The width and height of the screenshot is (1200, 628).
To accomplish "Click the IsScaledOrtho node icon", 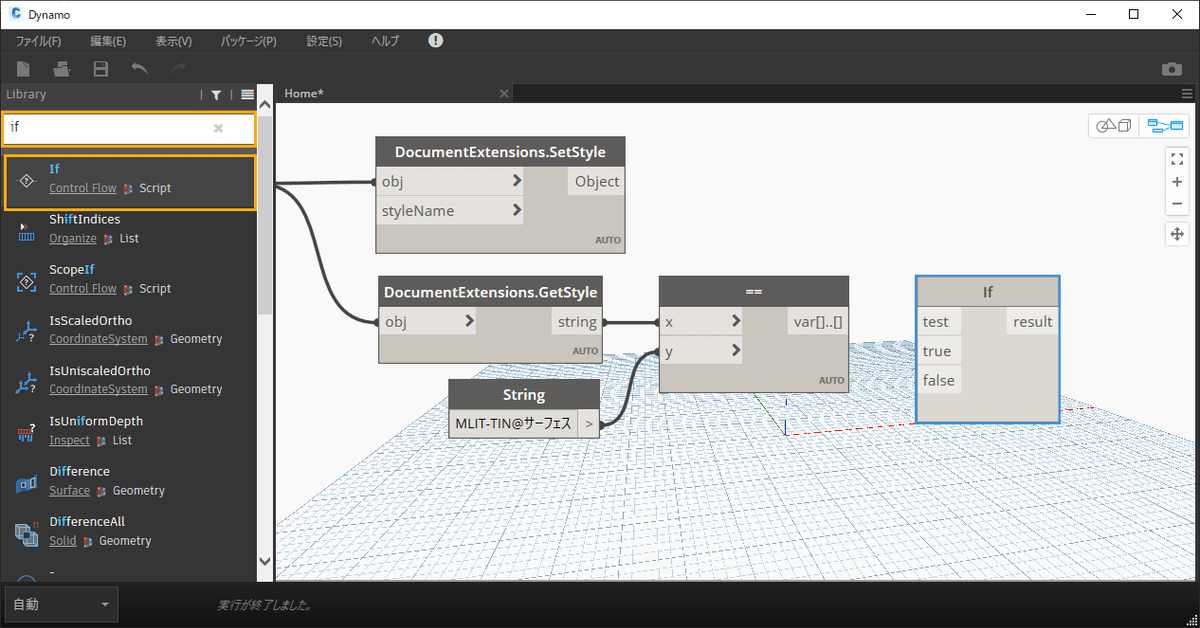I will click(x=27, y=330).
